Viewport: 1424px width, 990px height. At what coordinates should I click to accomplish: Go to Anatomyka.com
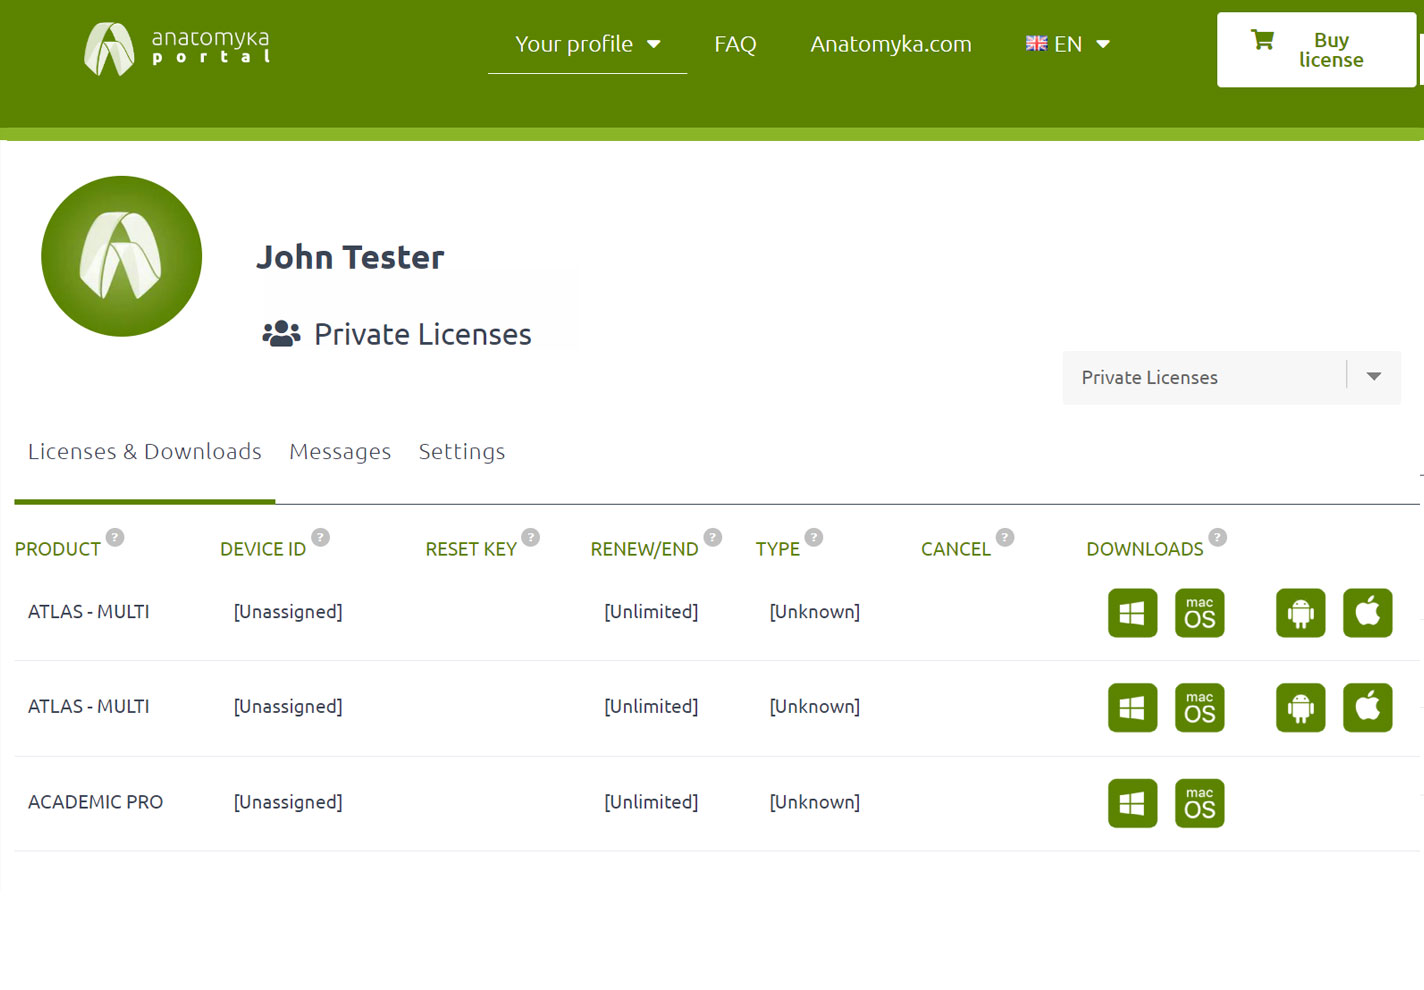click(x=891, y=44)
